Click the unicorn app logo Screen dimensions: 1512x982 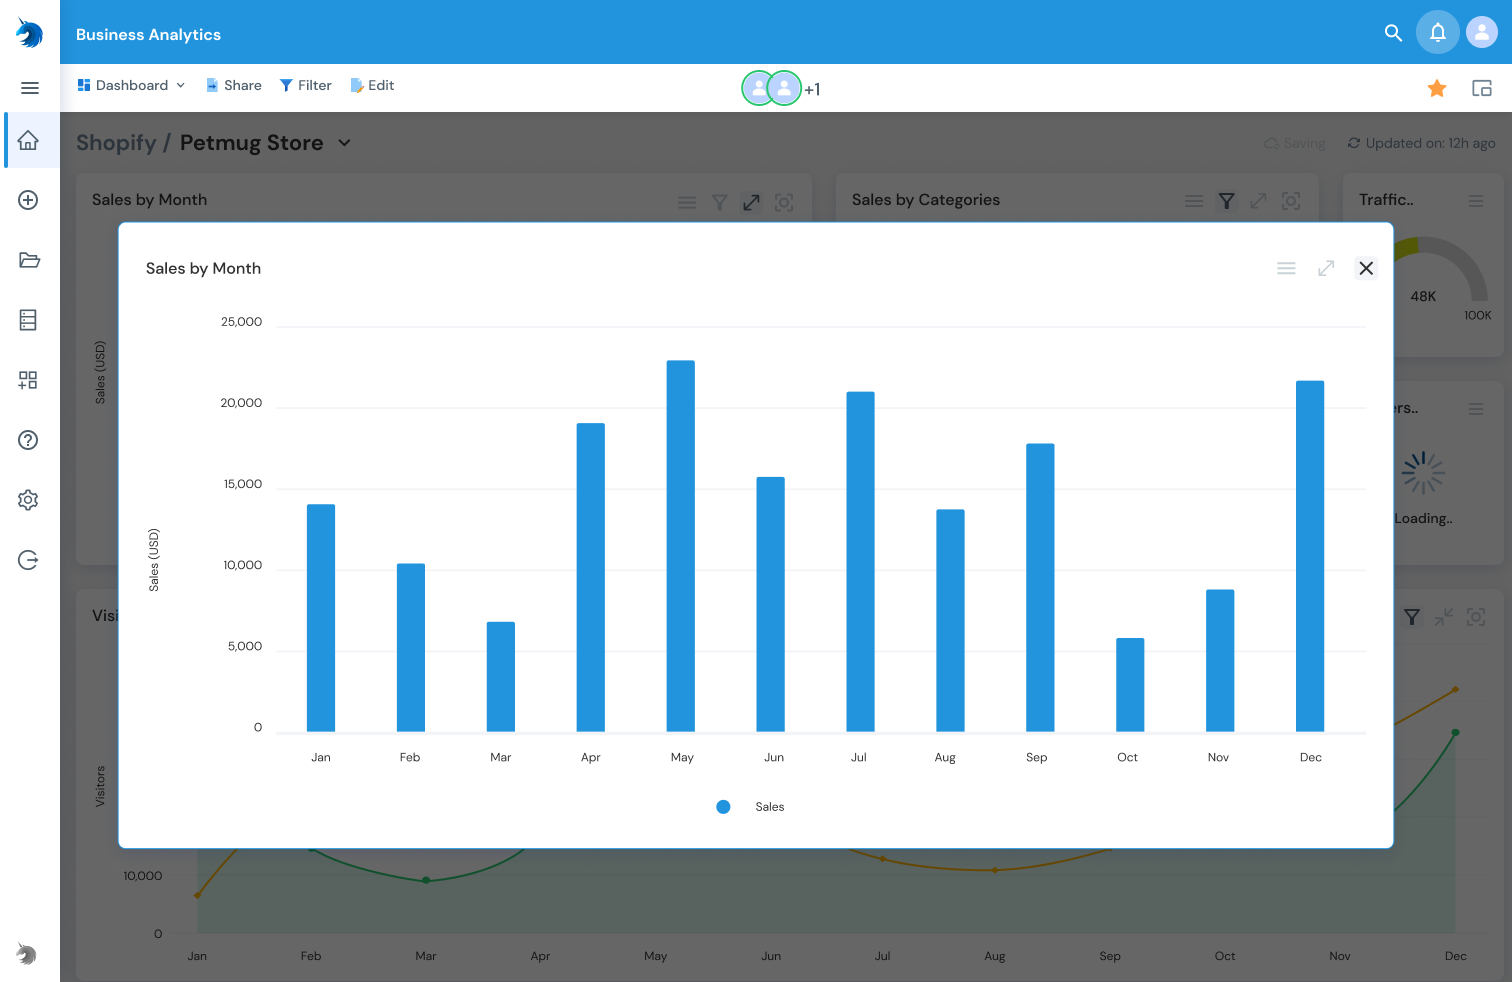click(x=29, y=33)
